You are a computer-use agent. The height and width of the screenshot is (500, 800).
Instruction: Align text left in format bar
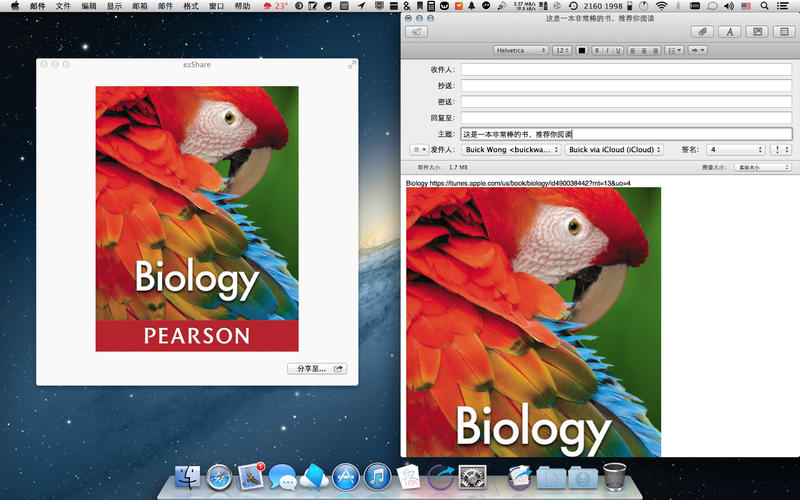click(633, 50)
